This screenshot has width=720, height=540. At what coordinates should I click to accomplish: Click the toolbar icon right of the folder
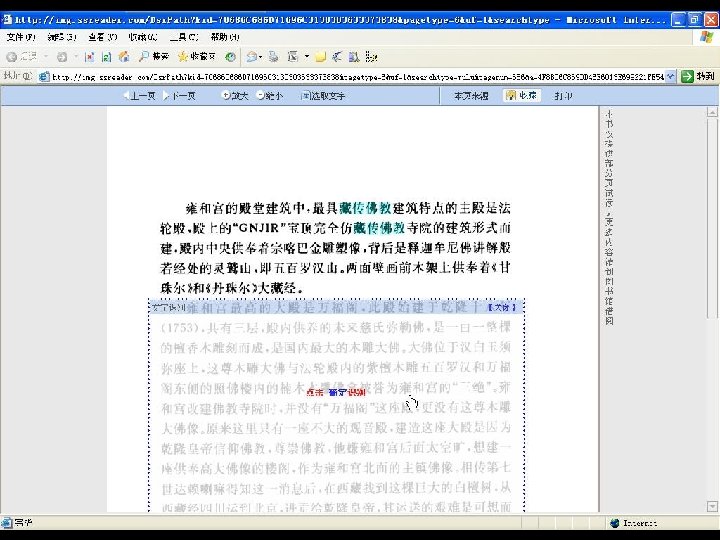point(337,56)
